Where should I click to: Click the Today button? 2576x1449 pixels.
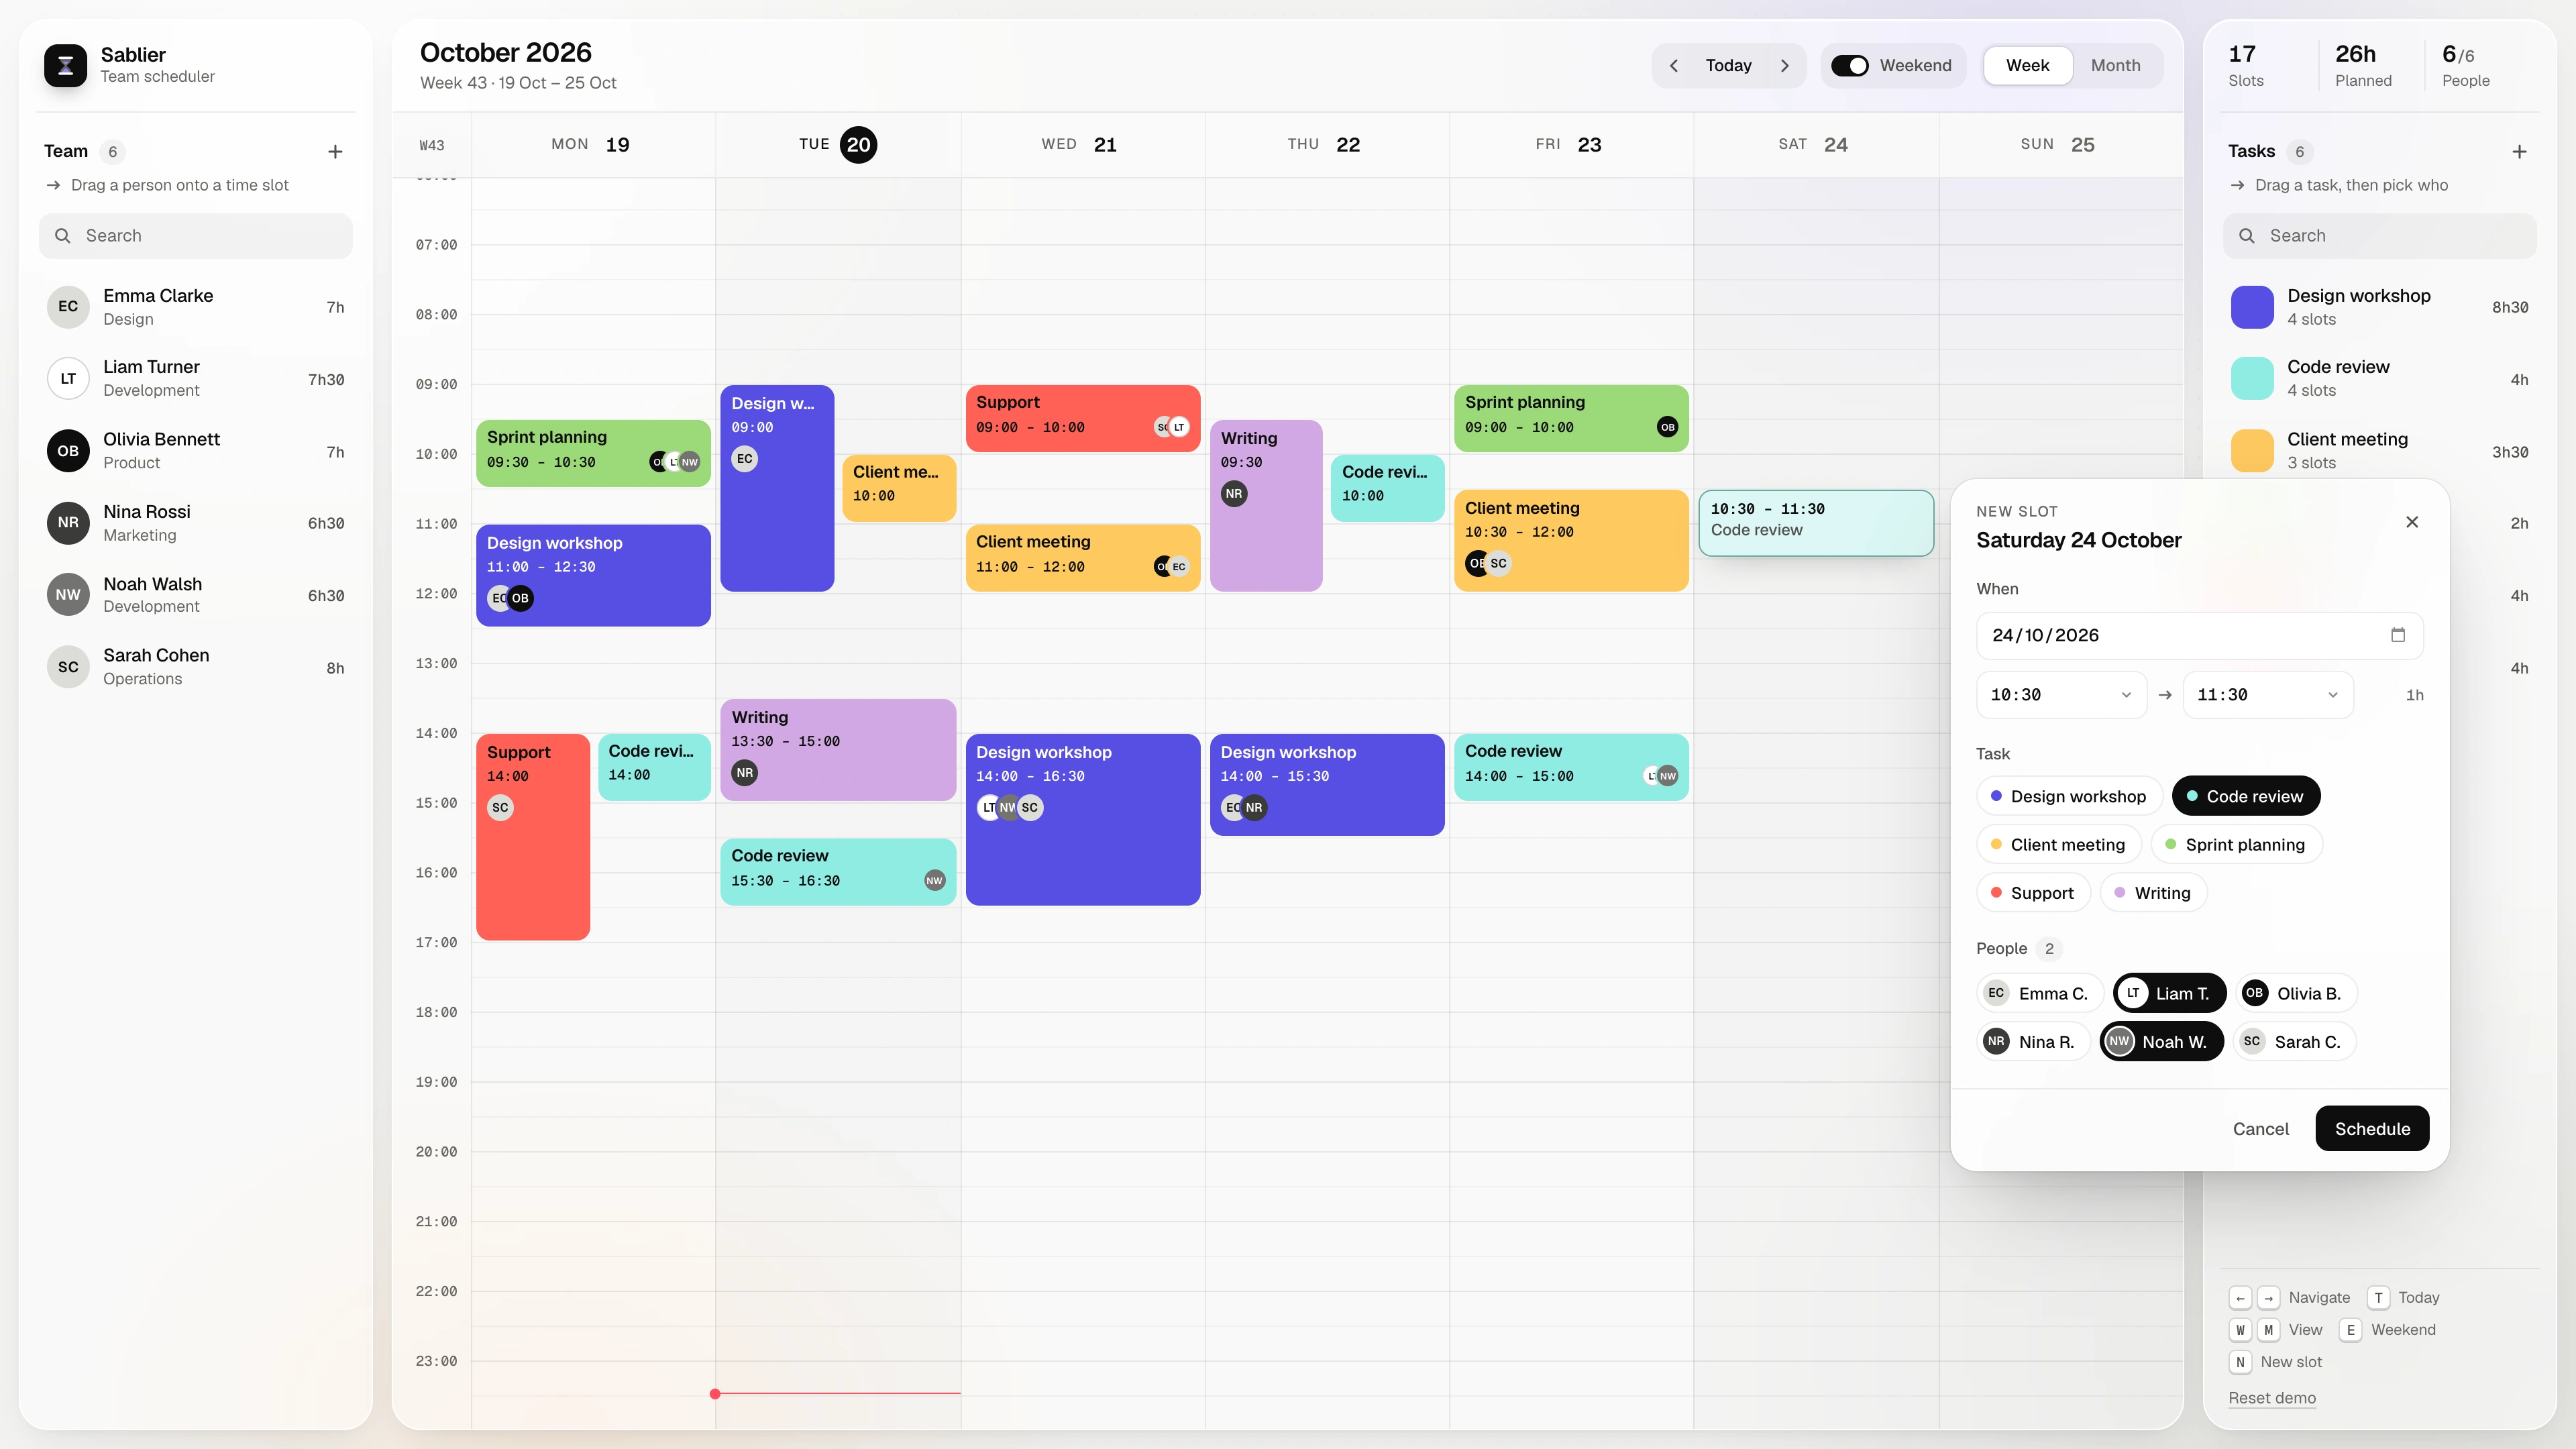1728,65
